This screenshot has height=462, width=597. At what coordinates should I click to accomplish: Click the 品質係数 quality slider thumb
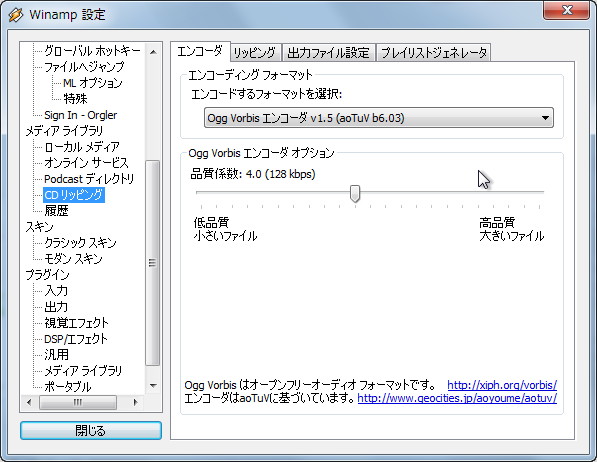355,193
